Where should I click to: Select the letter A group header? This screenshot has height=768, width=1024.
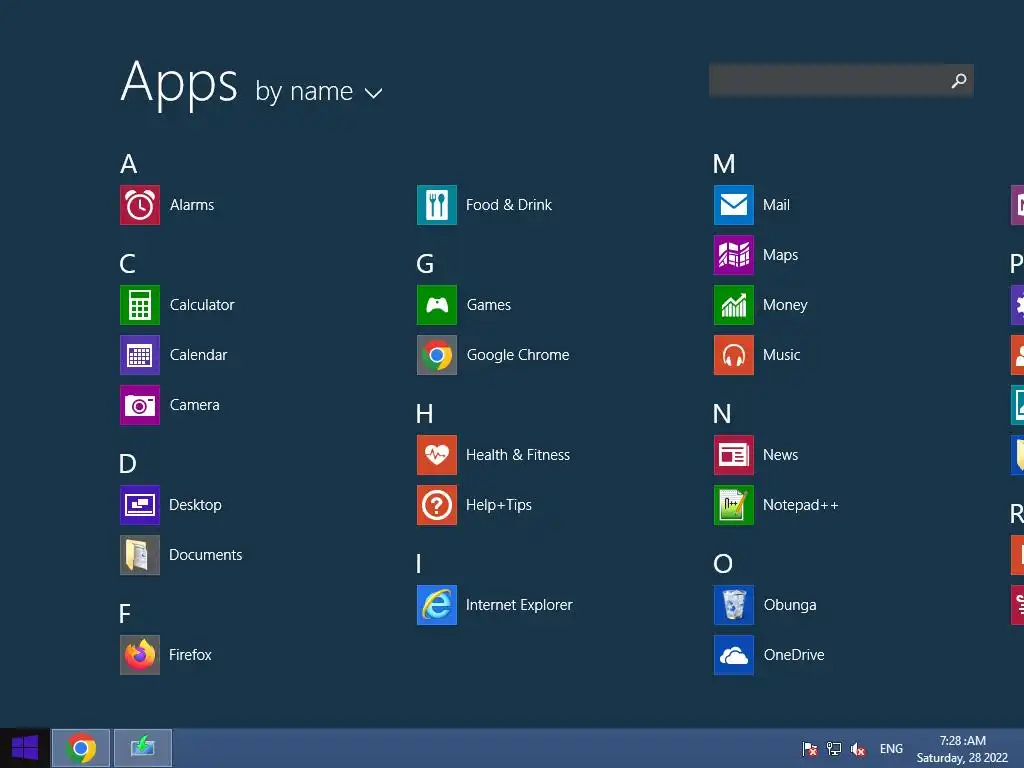(x=129, y=164)
